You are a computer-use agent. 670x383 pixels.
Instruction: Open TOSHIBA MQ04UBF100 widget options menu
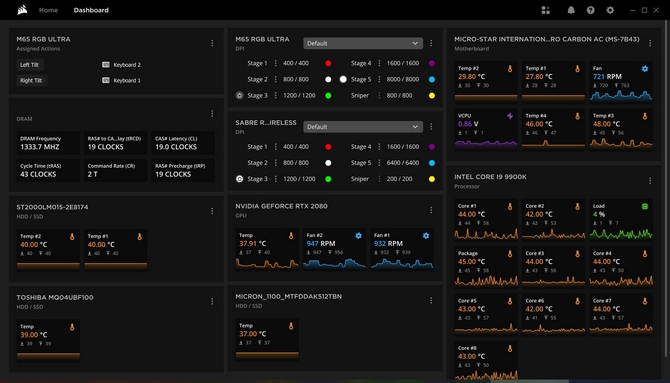pos(212,301)
